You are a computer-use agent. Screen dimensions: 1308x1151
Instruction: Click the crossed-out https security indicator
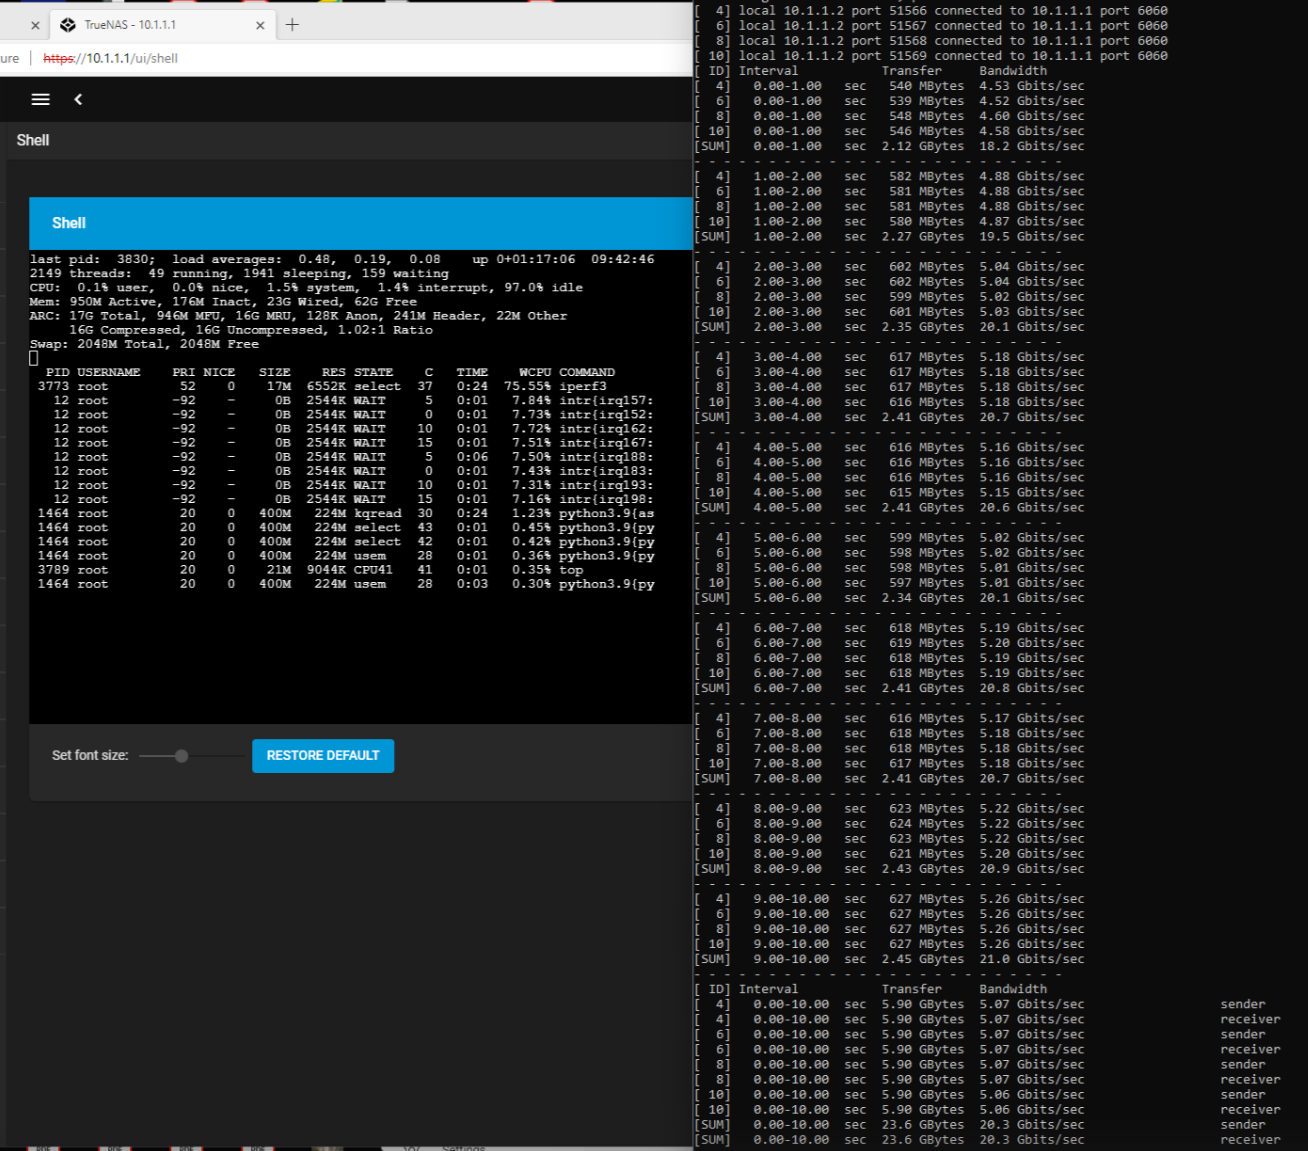(x=58, y=58)
